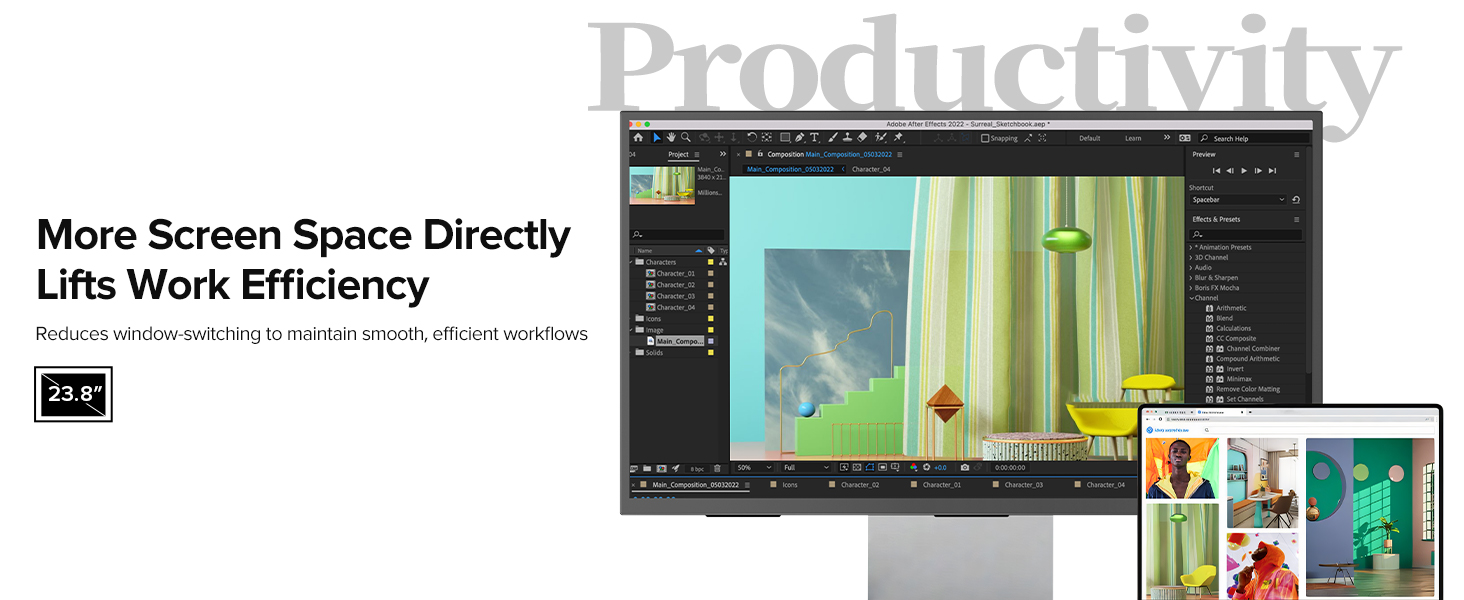The height and width of the screenshot is (600, 1464).
Task: Delete selected item with trash icon
Action: (717, 468)
